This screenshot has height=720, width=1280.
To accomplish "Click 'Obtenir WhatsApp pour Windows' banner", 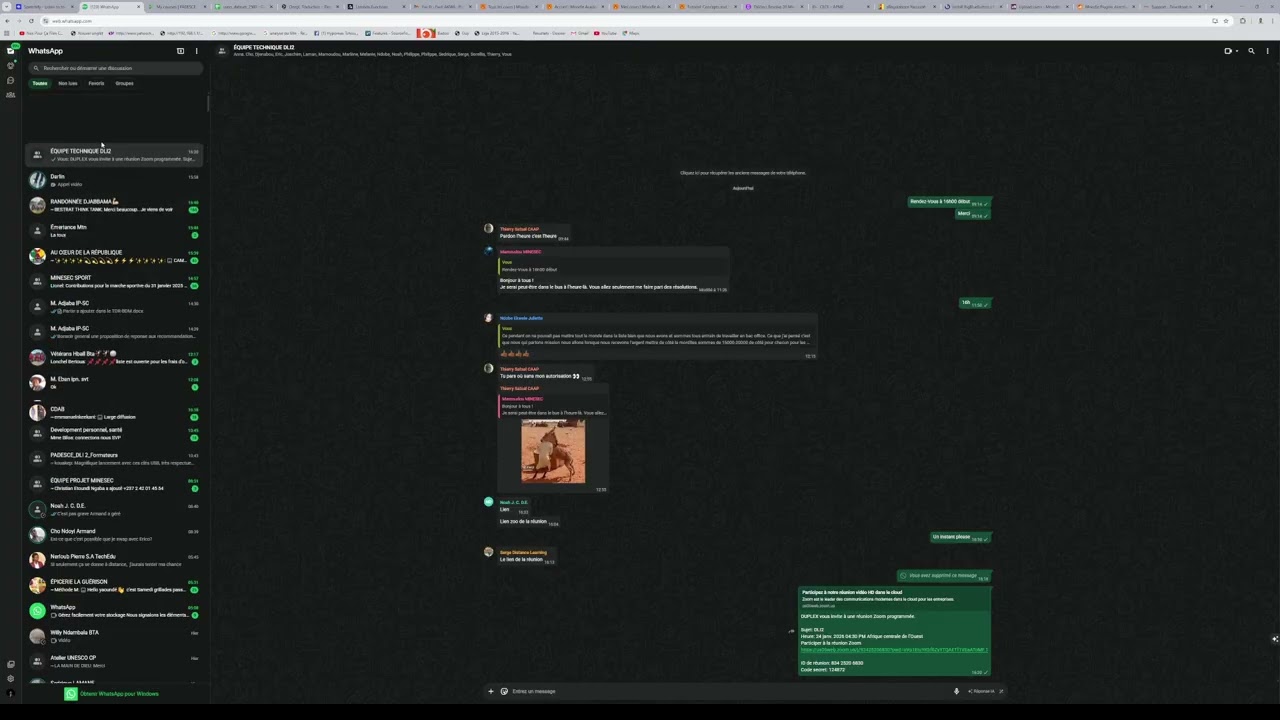I will tap(112, 693).
